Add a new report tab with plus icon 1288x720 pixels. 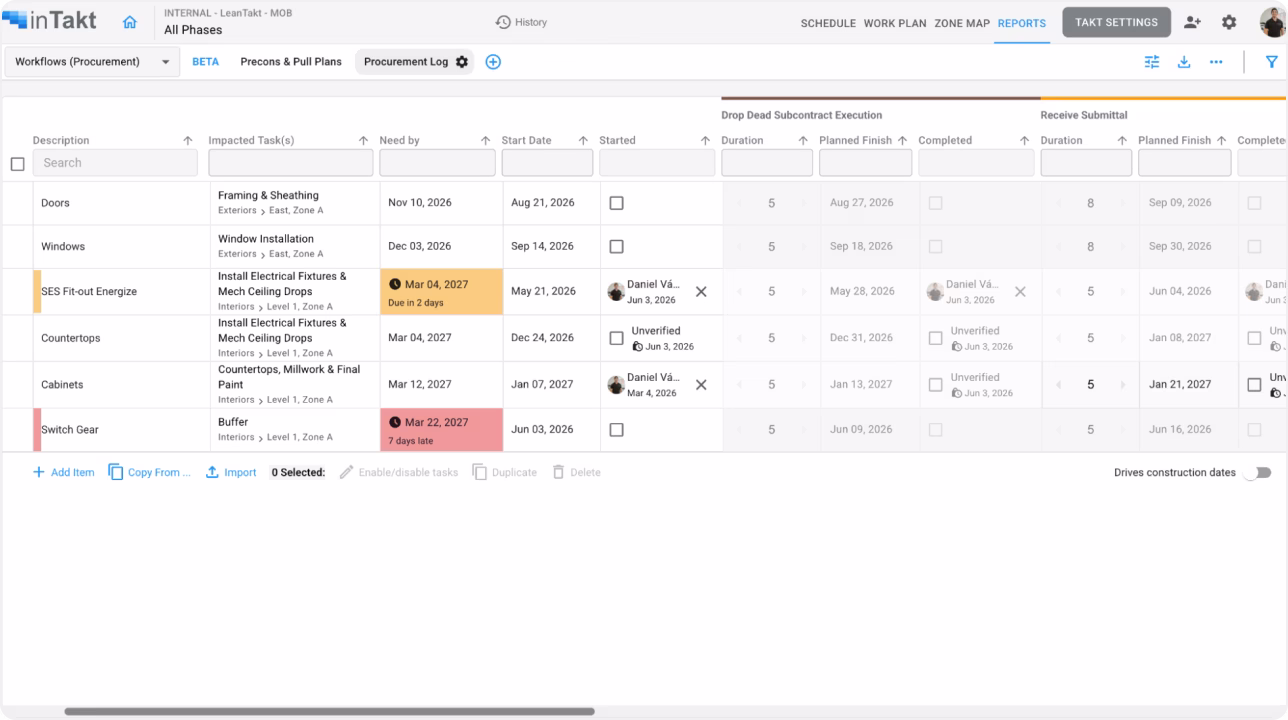tap(493, 62)
